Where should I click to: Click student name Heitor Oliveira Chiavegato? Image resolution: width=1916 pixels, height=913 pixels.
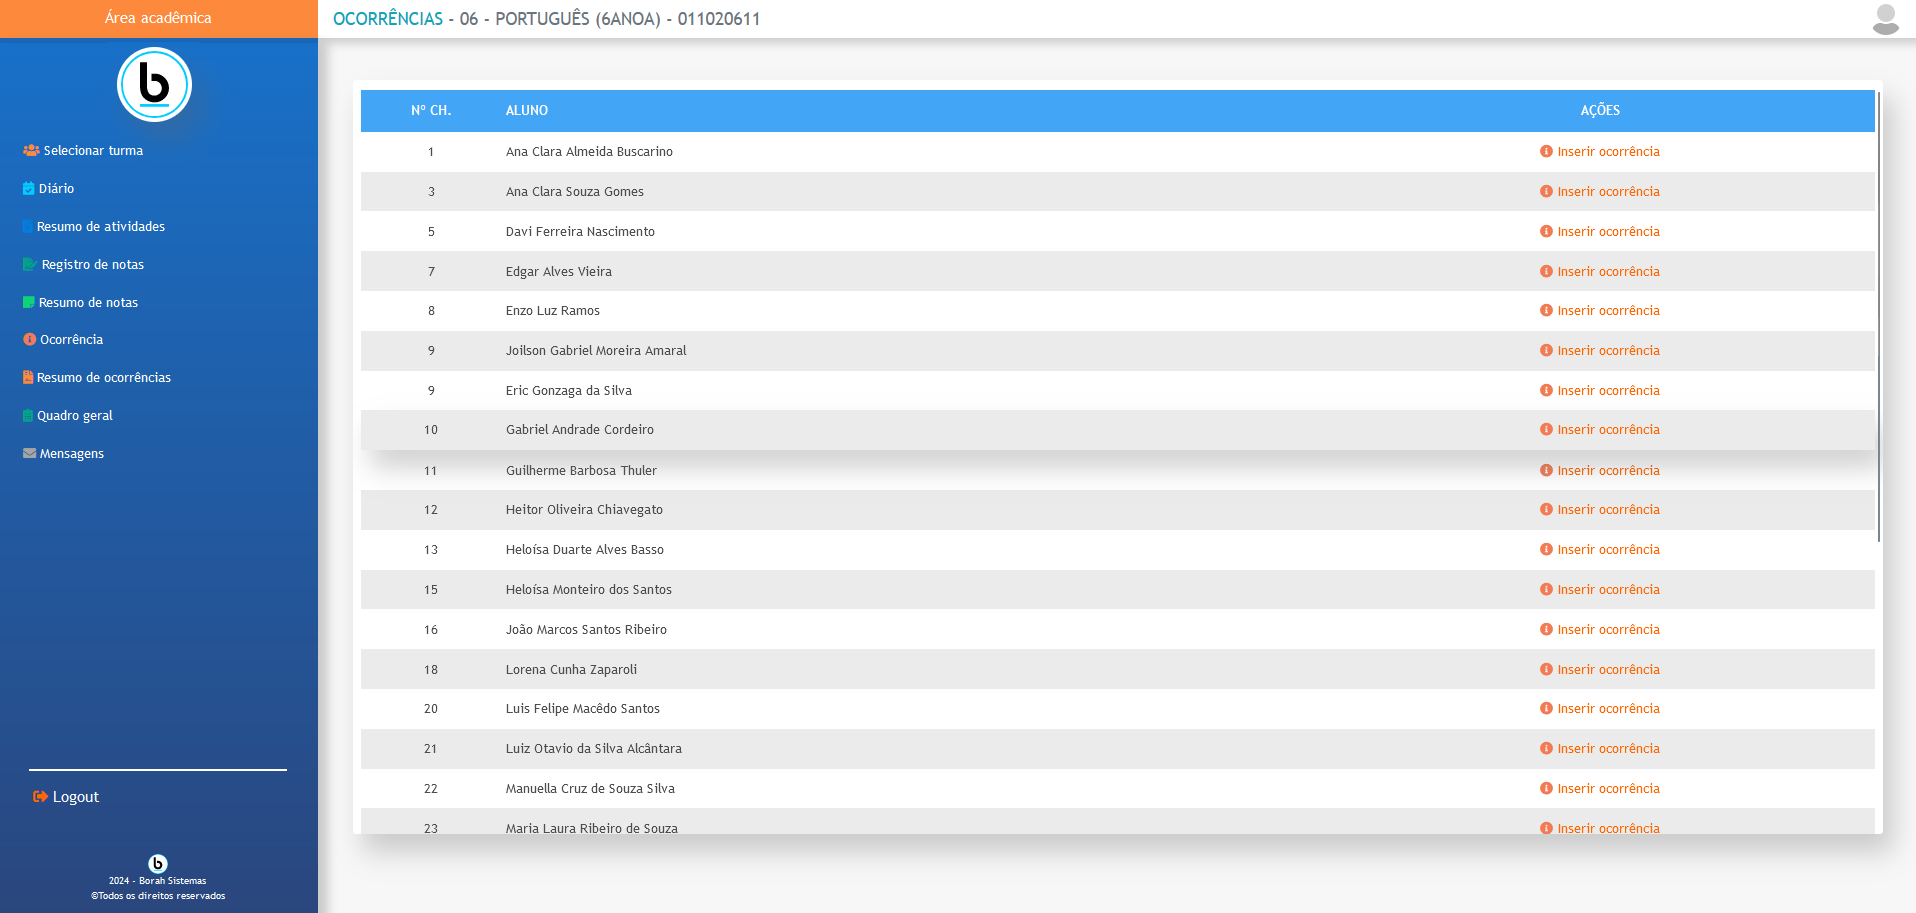tap(584, 509)
